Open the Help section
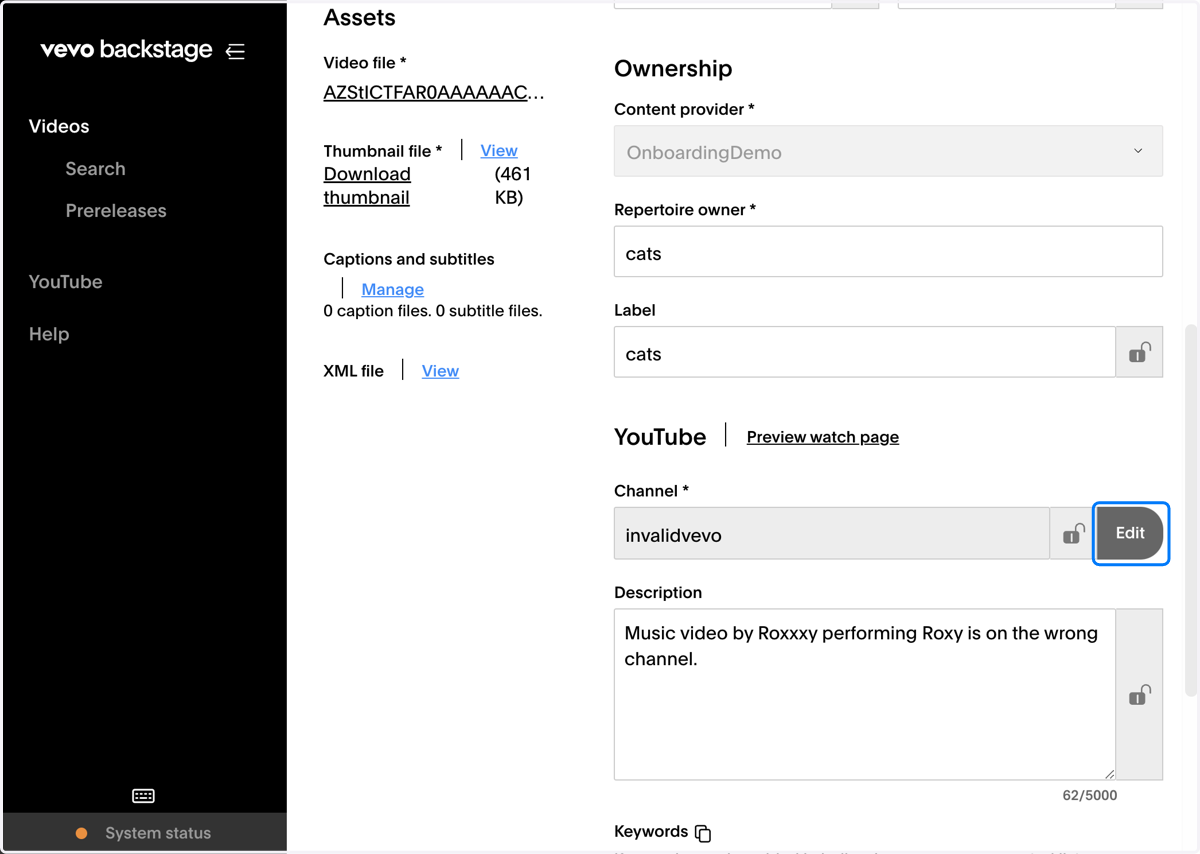The width and height of the screenshot is (1200, 854). point(49,334)
